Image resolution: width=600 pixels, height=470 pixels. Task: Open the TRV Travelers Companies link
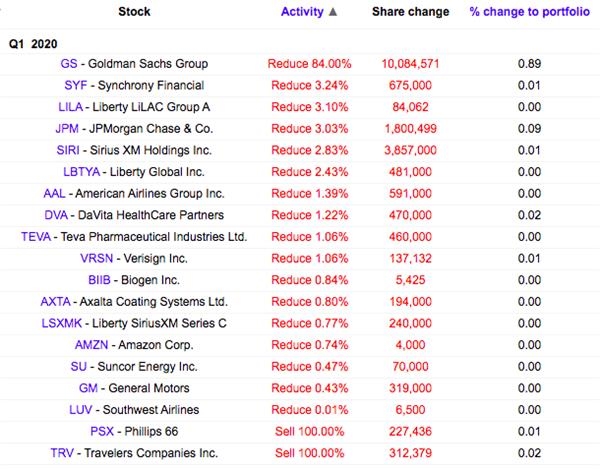coord(63,453)
